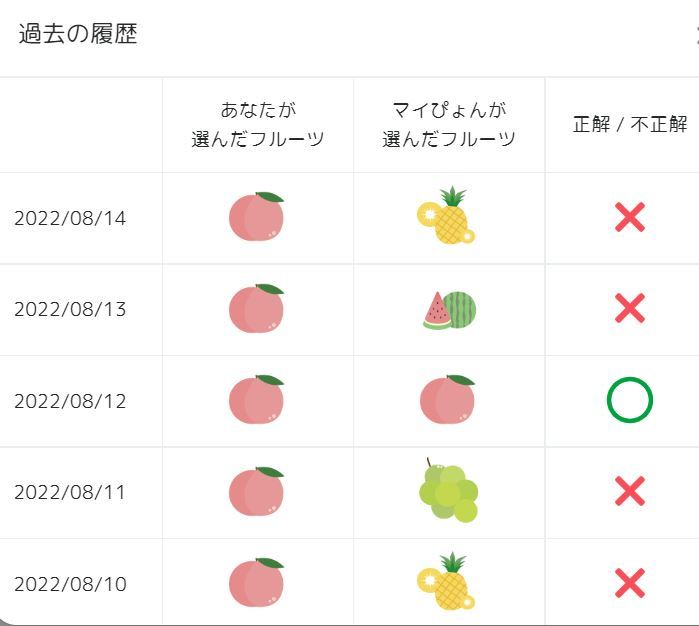Screen dimensions: 699x626
Task: Click the green correct circle for 2022/08/12
Action: click(x=630, y=401)
